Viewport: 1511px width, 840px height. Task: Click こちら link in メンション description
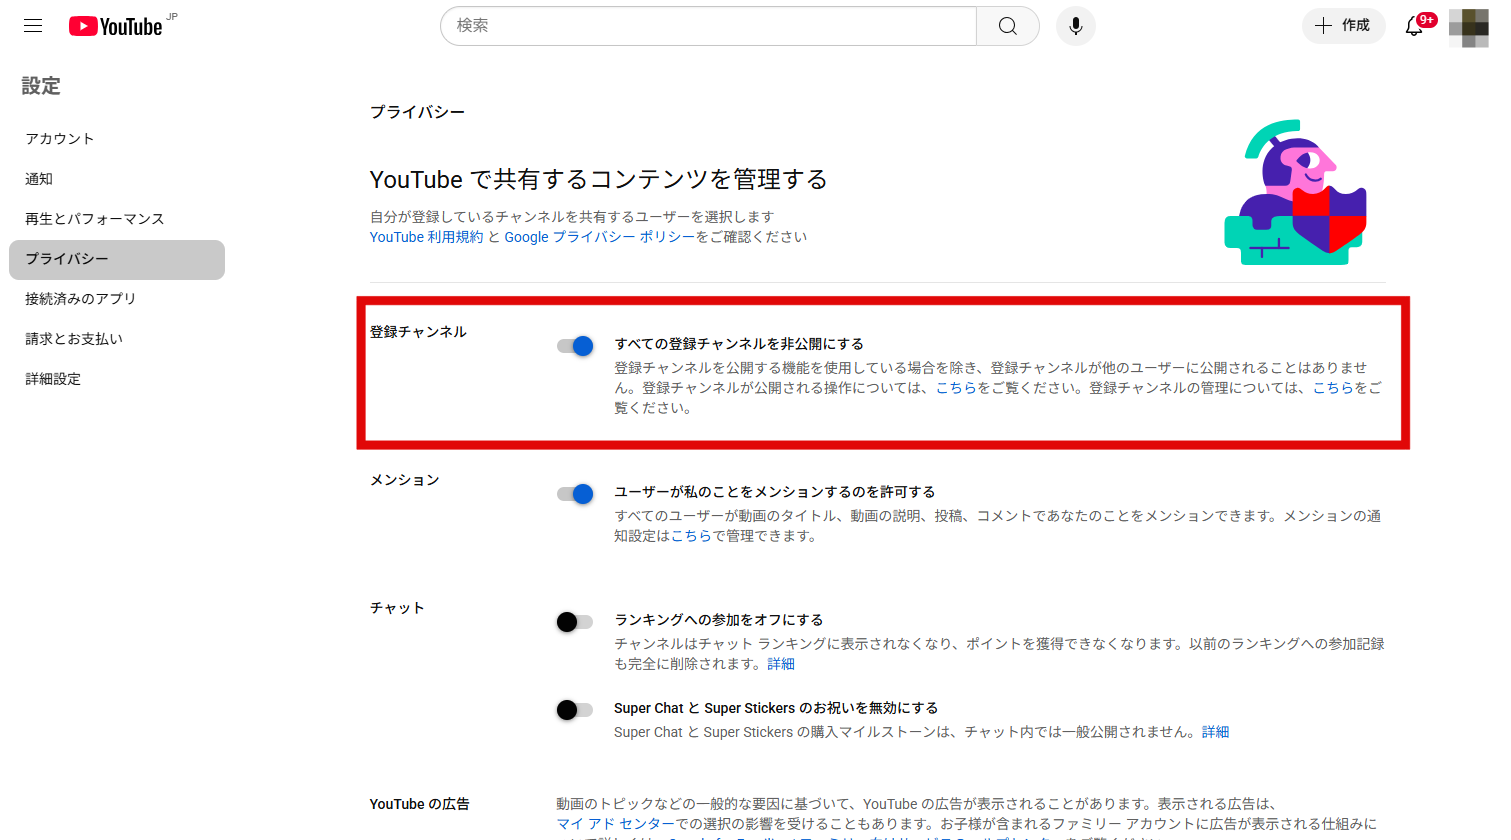[x=691, y=536]
